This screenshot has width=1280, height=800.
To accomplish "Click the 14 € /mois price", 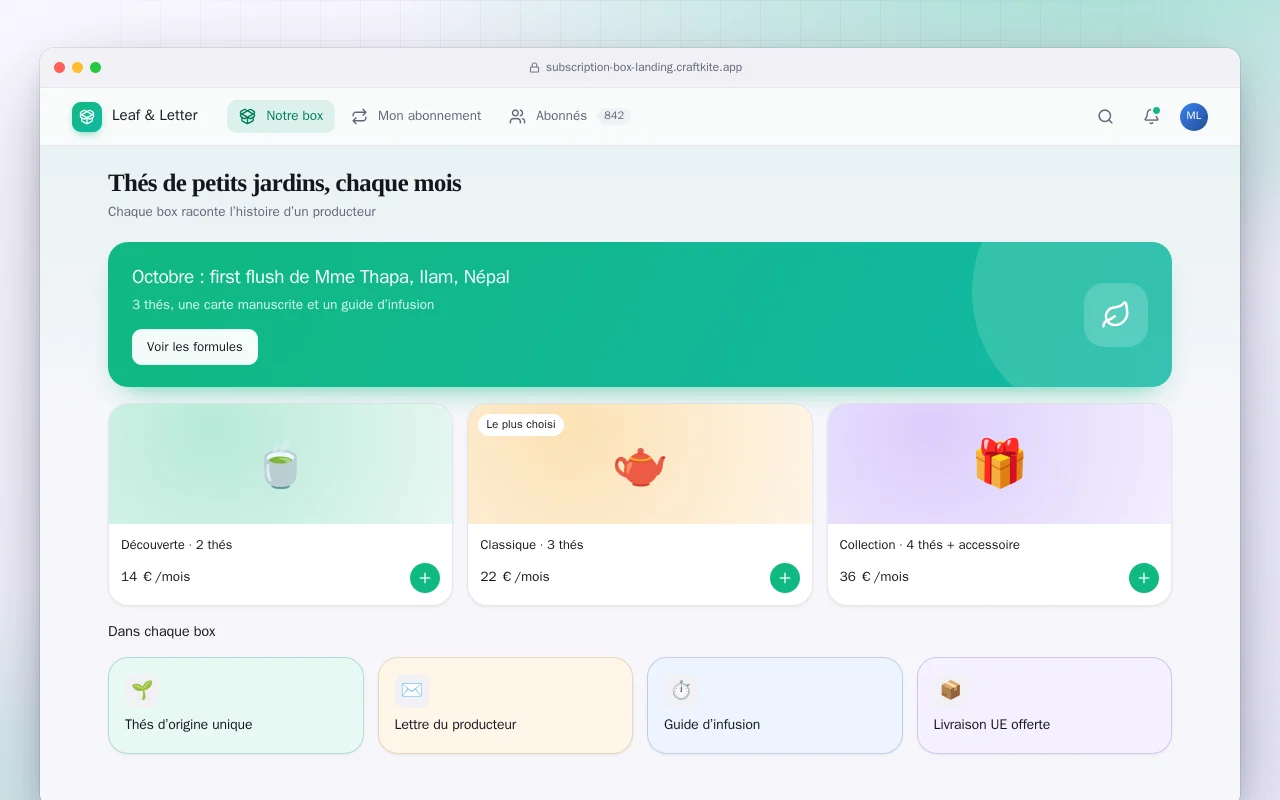I will pyautogui.click(x=156, y=577).
